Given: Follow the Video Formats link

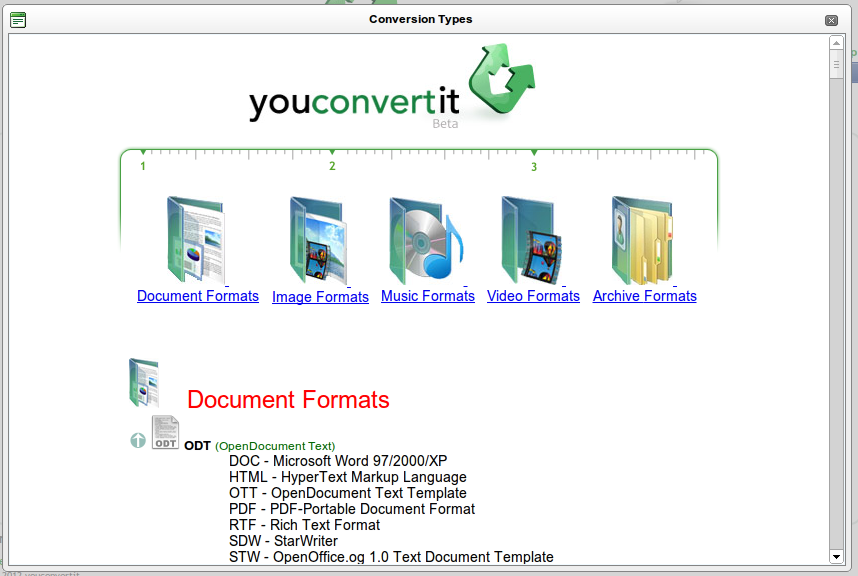Looking at the screenshot, I should coord(533,296).
